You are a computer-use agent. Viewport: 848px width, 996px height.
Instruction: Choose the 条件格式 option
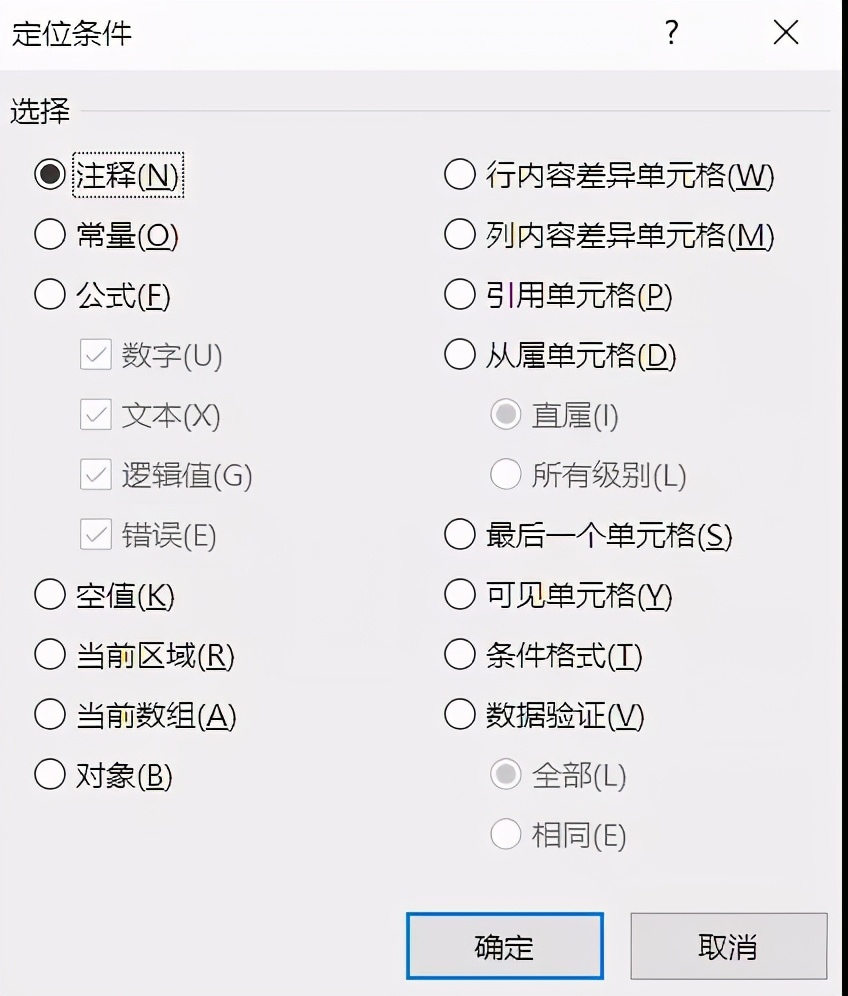coord(459,655)
